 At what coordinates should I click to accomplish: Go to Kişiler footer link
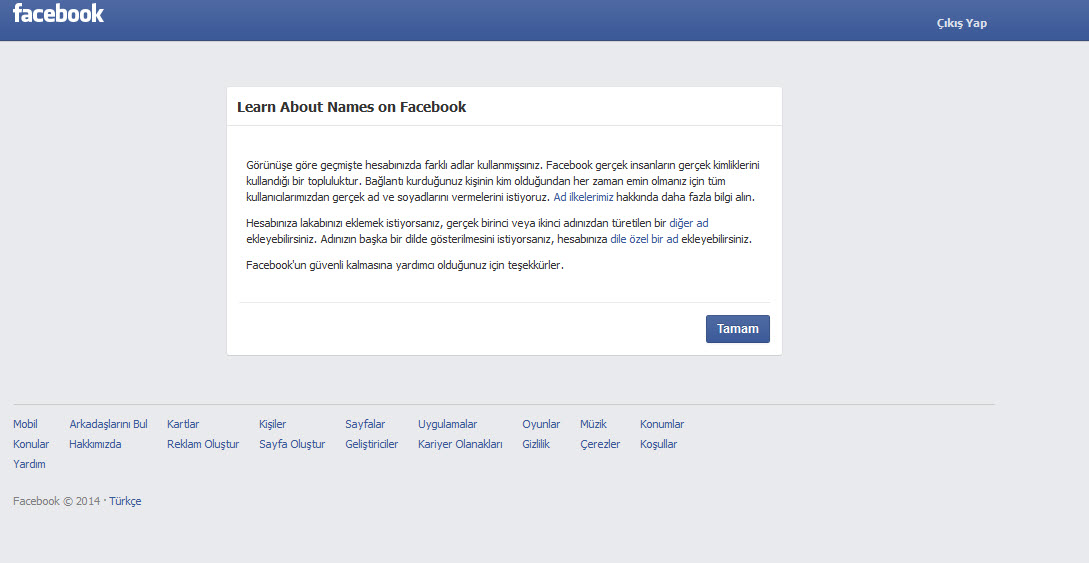pyautogui.click(x=272, y=424)
